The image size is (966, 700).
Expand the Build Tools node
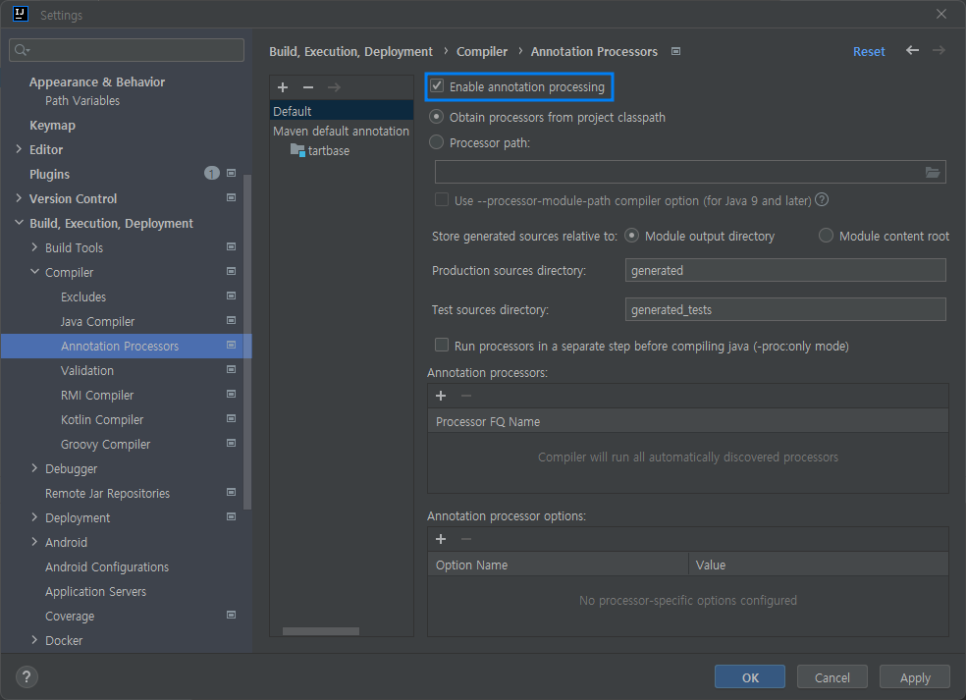click(x=34, y=247)
